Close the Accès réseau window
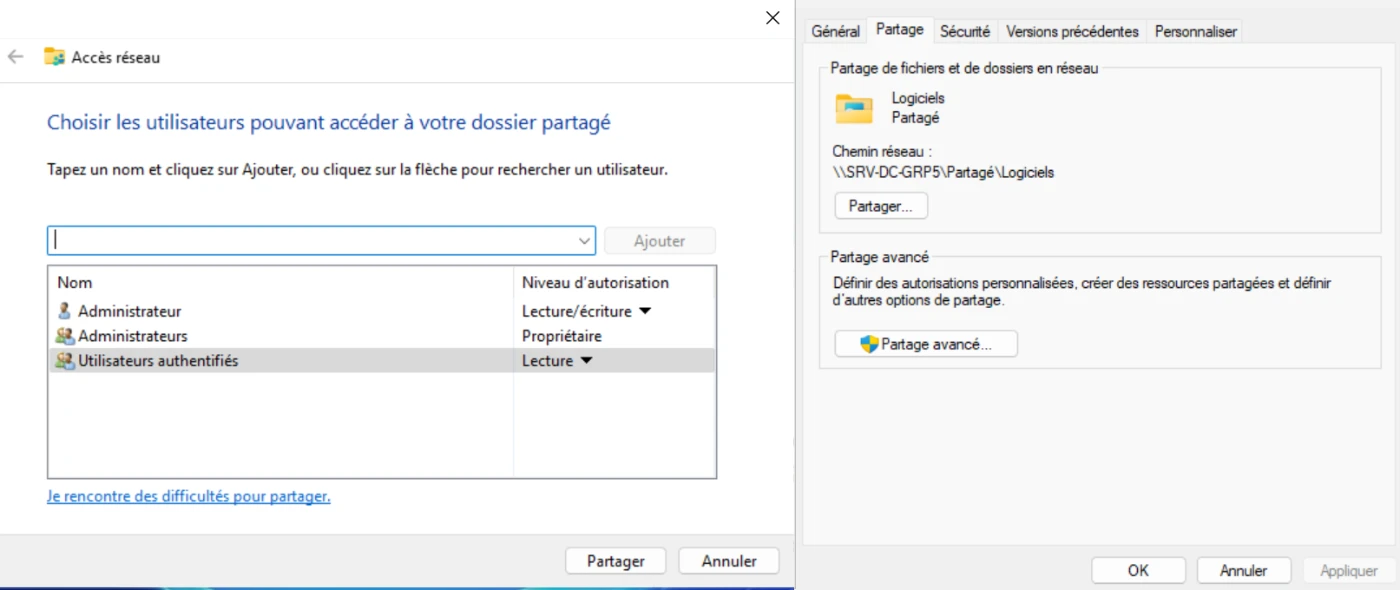 coord(772,18)
